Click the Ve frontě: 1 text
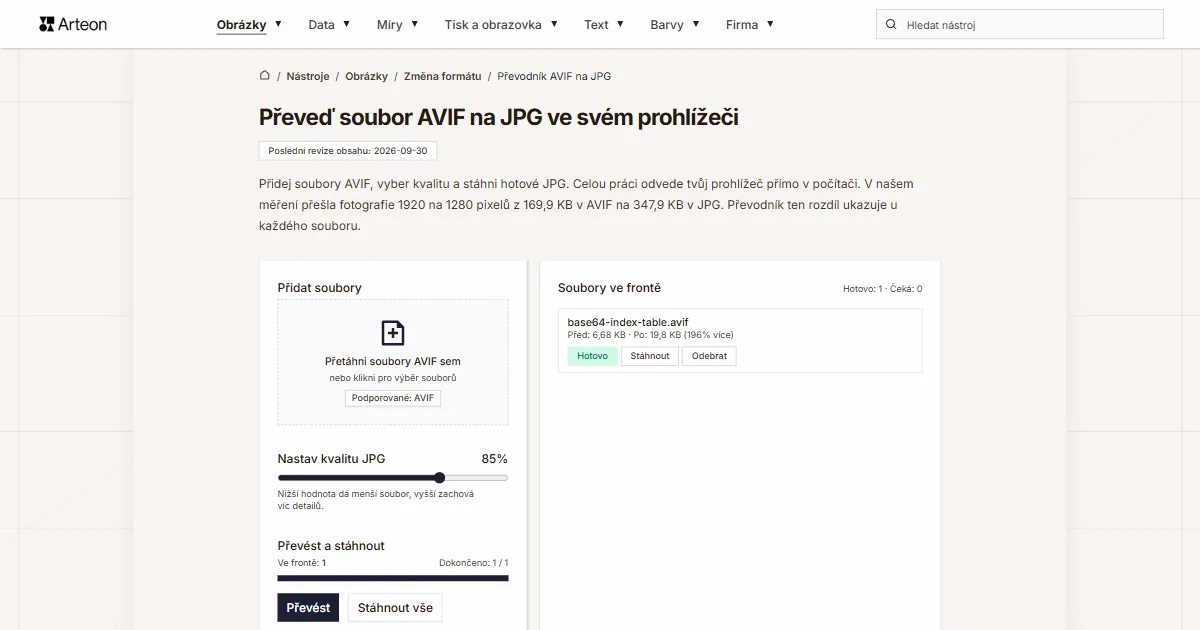The width and height of the screenshot is (1200, 630). (302, 563)
